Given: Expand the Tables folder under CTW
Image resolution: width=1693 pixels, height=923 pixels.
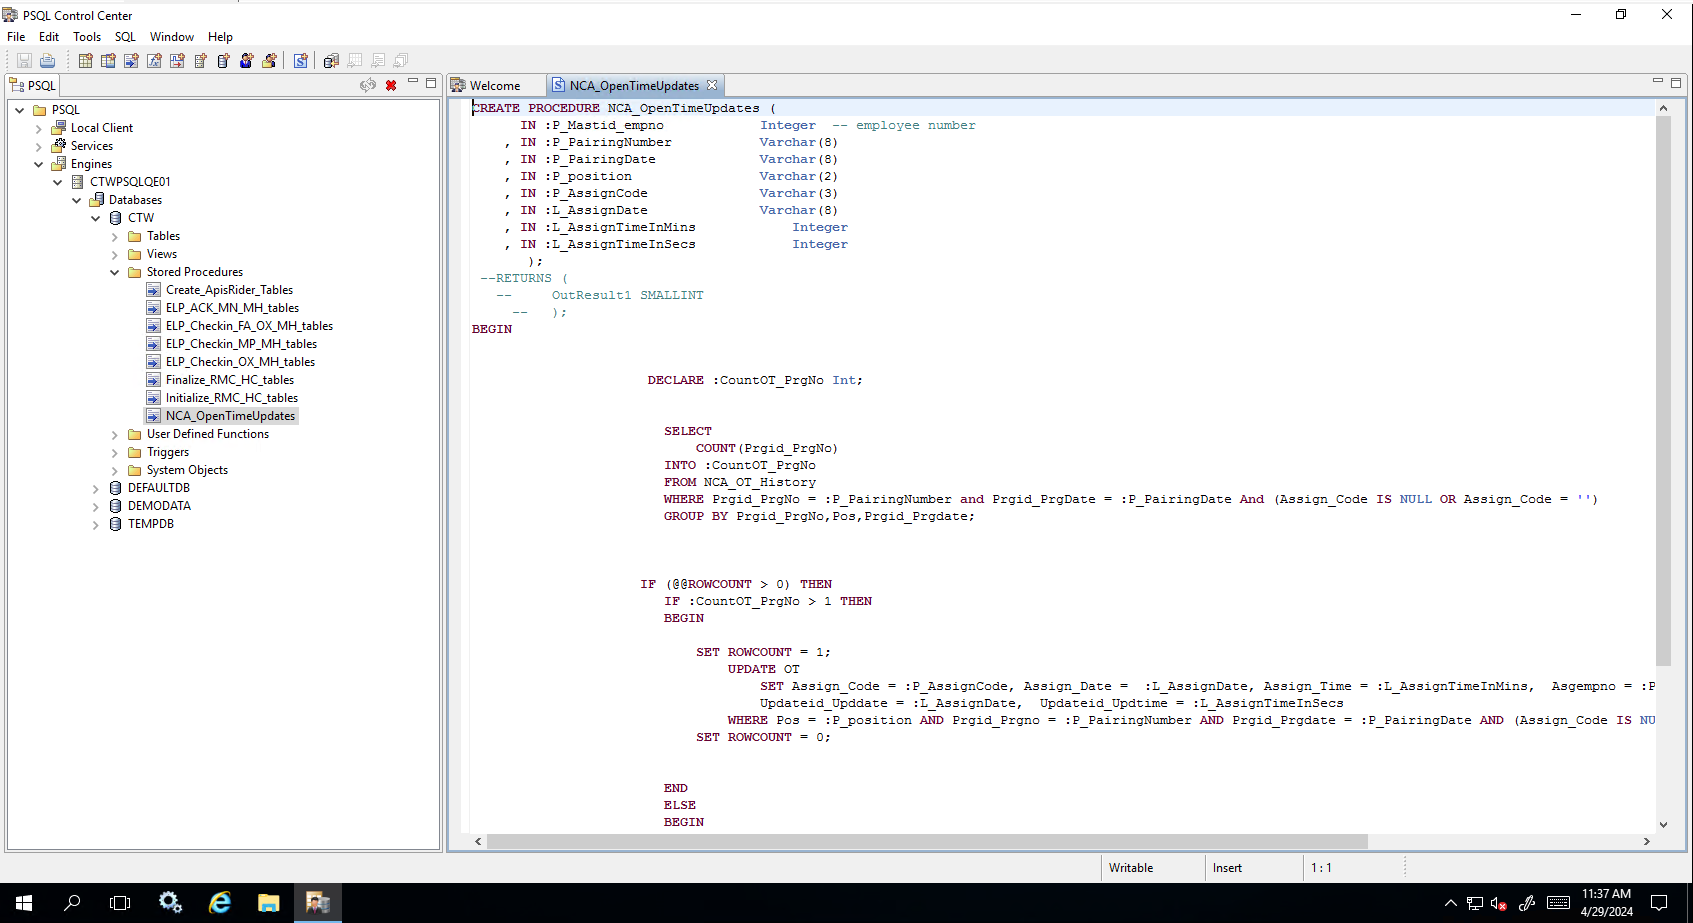Looking at the screenshot, I should coord(114,236).
